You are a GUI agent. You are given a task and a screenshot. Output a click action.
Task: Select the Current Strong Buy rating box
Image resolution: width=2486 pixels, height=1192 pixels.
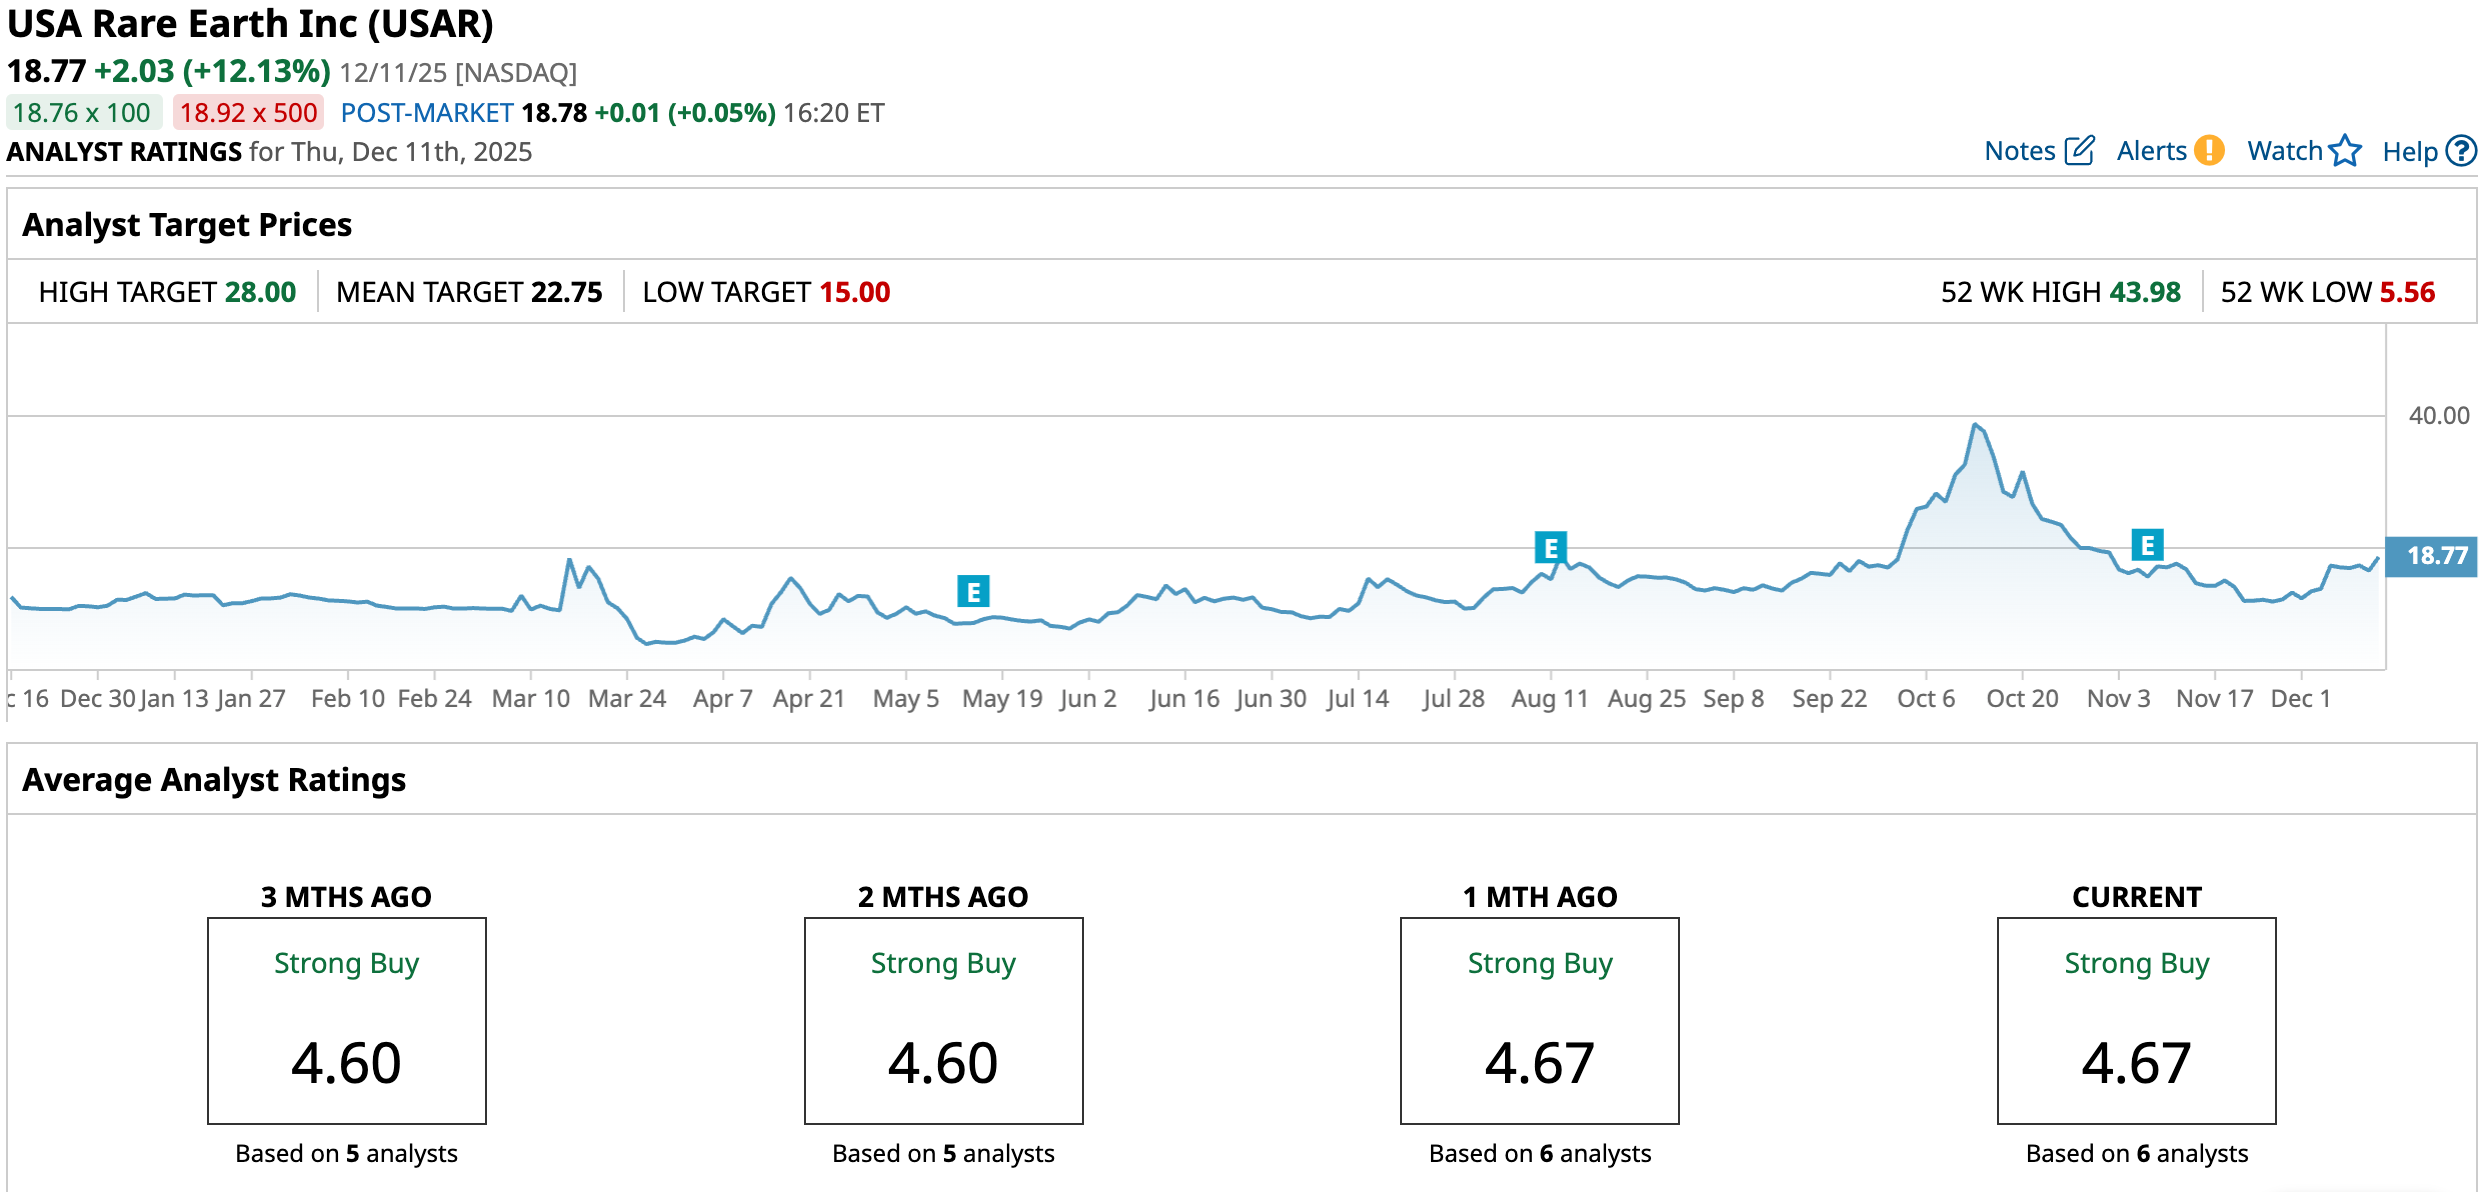tap(2136, 1020)
